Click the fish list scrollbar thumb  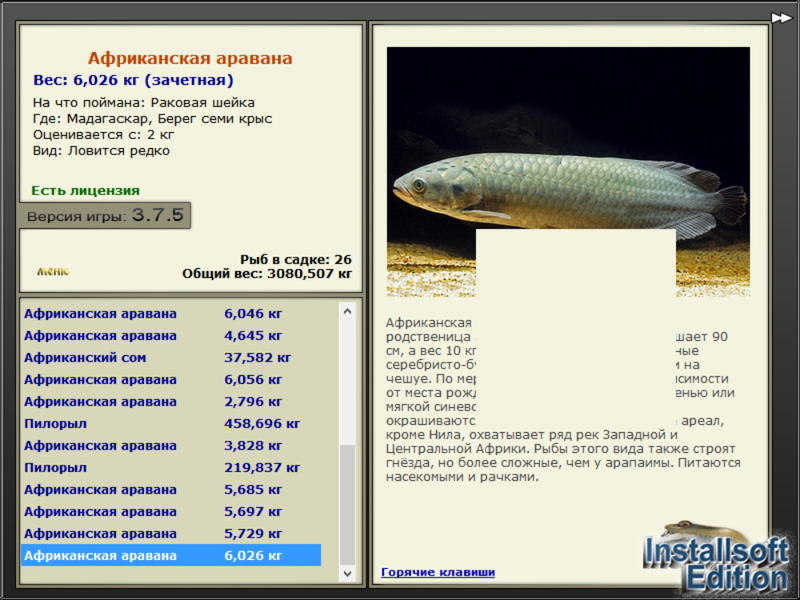point(347,505)
